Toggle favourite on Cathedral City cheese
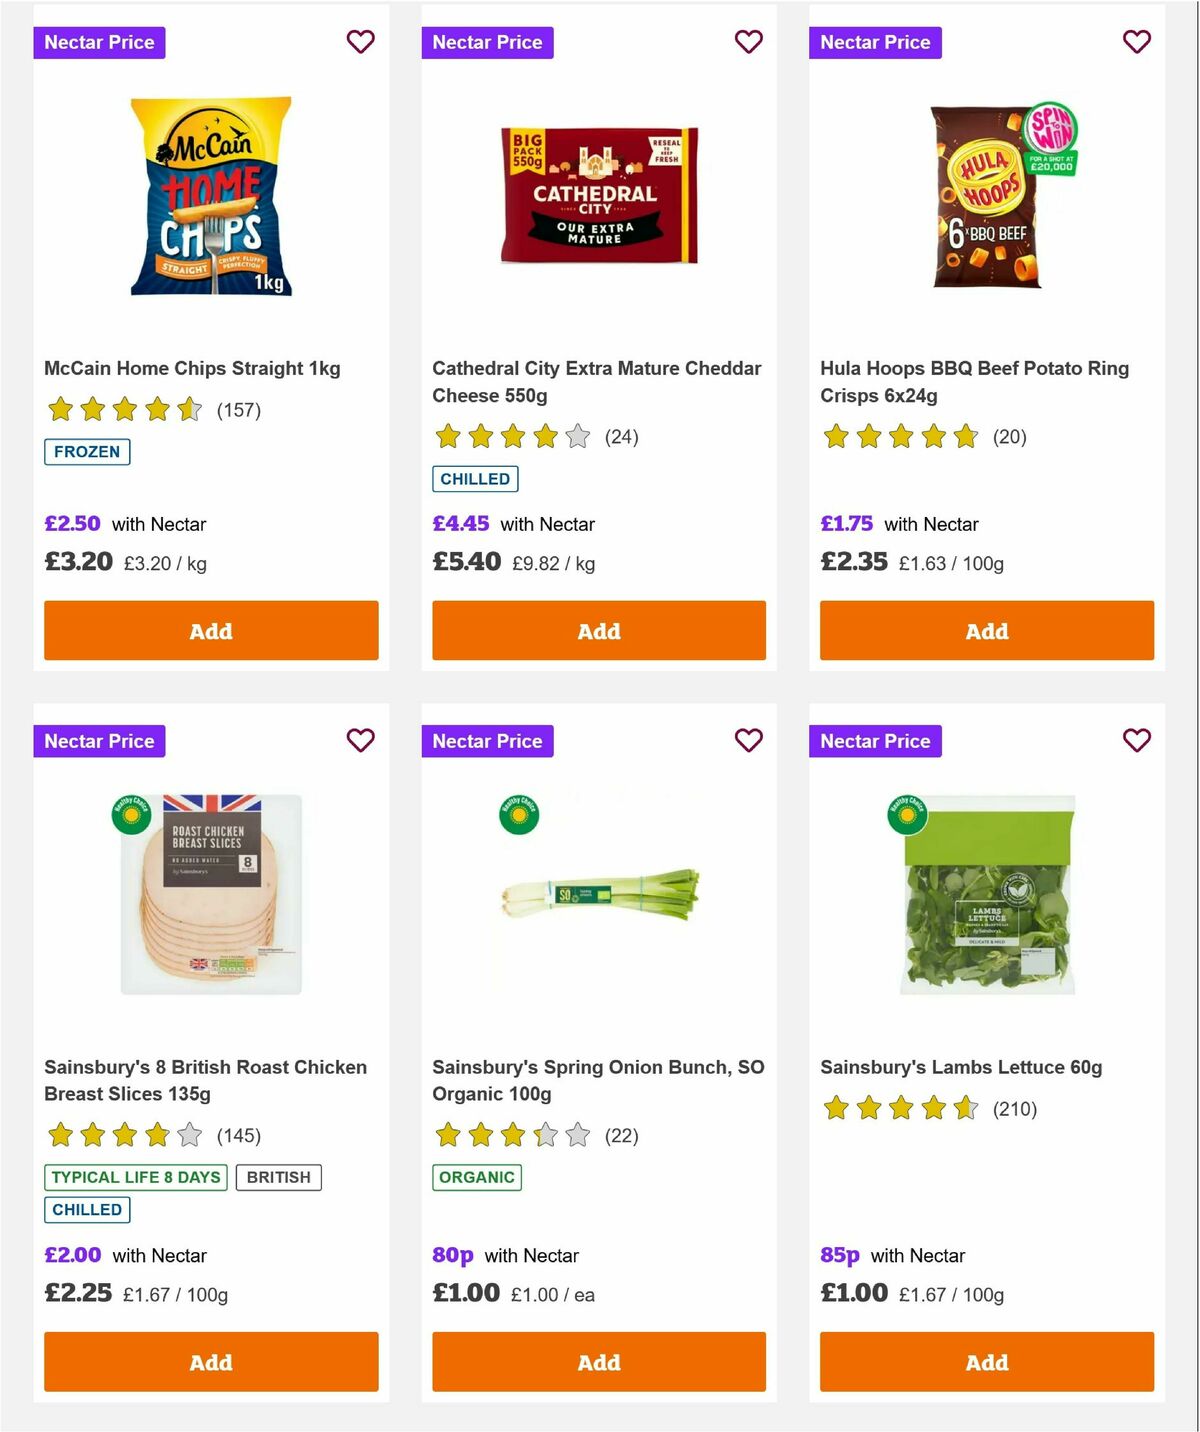1200x1432 pixels. (748, 42)
